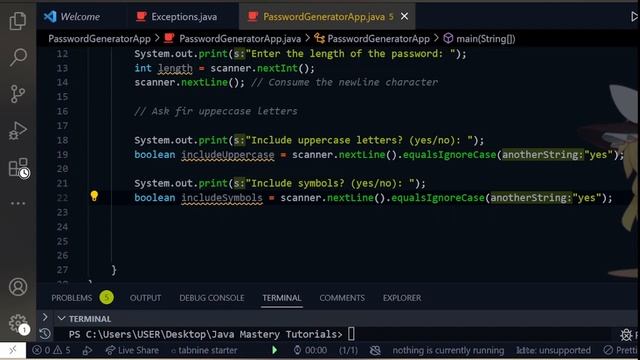
Task: Click "Enter the length of the password" string
Action: pyautogui.click(x=350, y=53)
